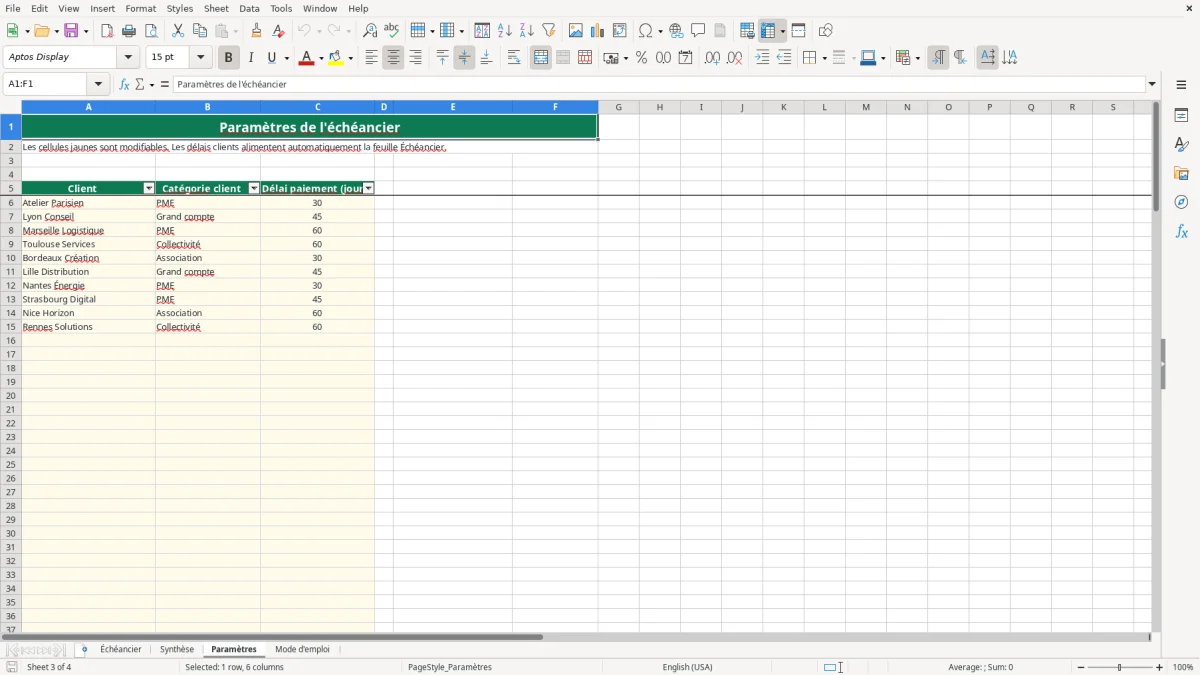
Task: Open sidebar Navigator panel
Action: (1181, 202)
